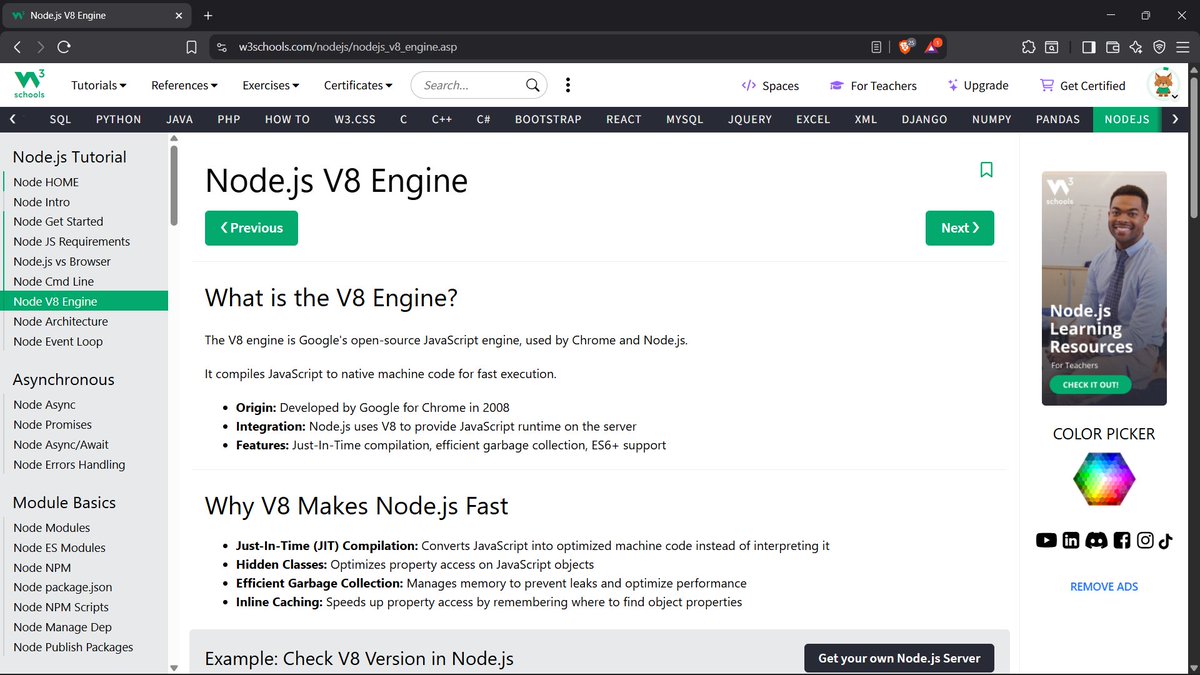Open a new tab with plus button
This screenshot has height=675, width=1200.
click(208, 15)
